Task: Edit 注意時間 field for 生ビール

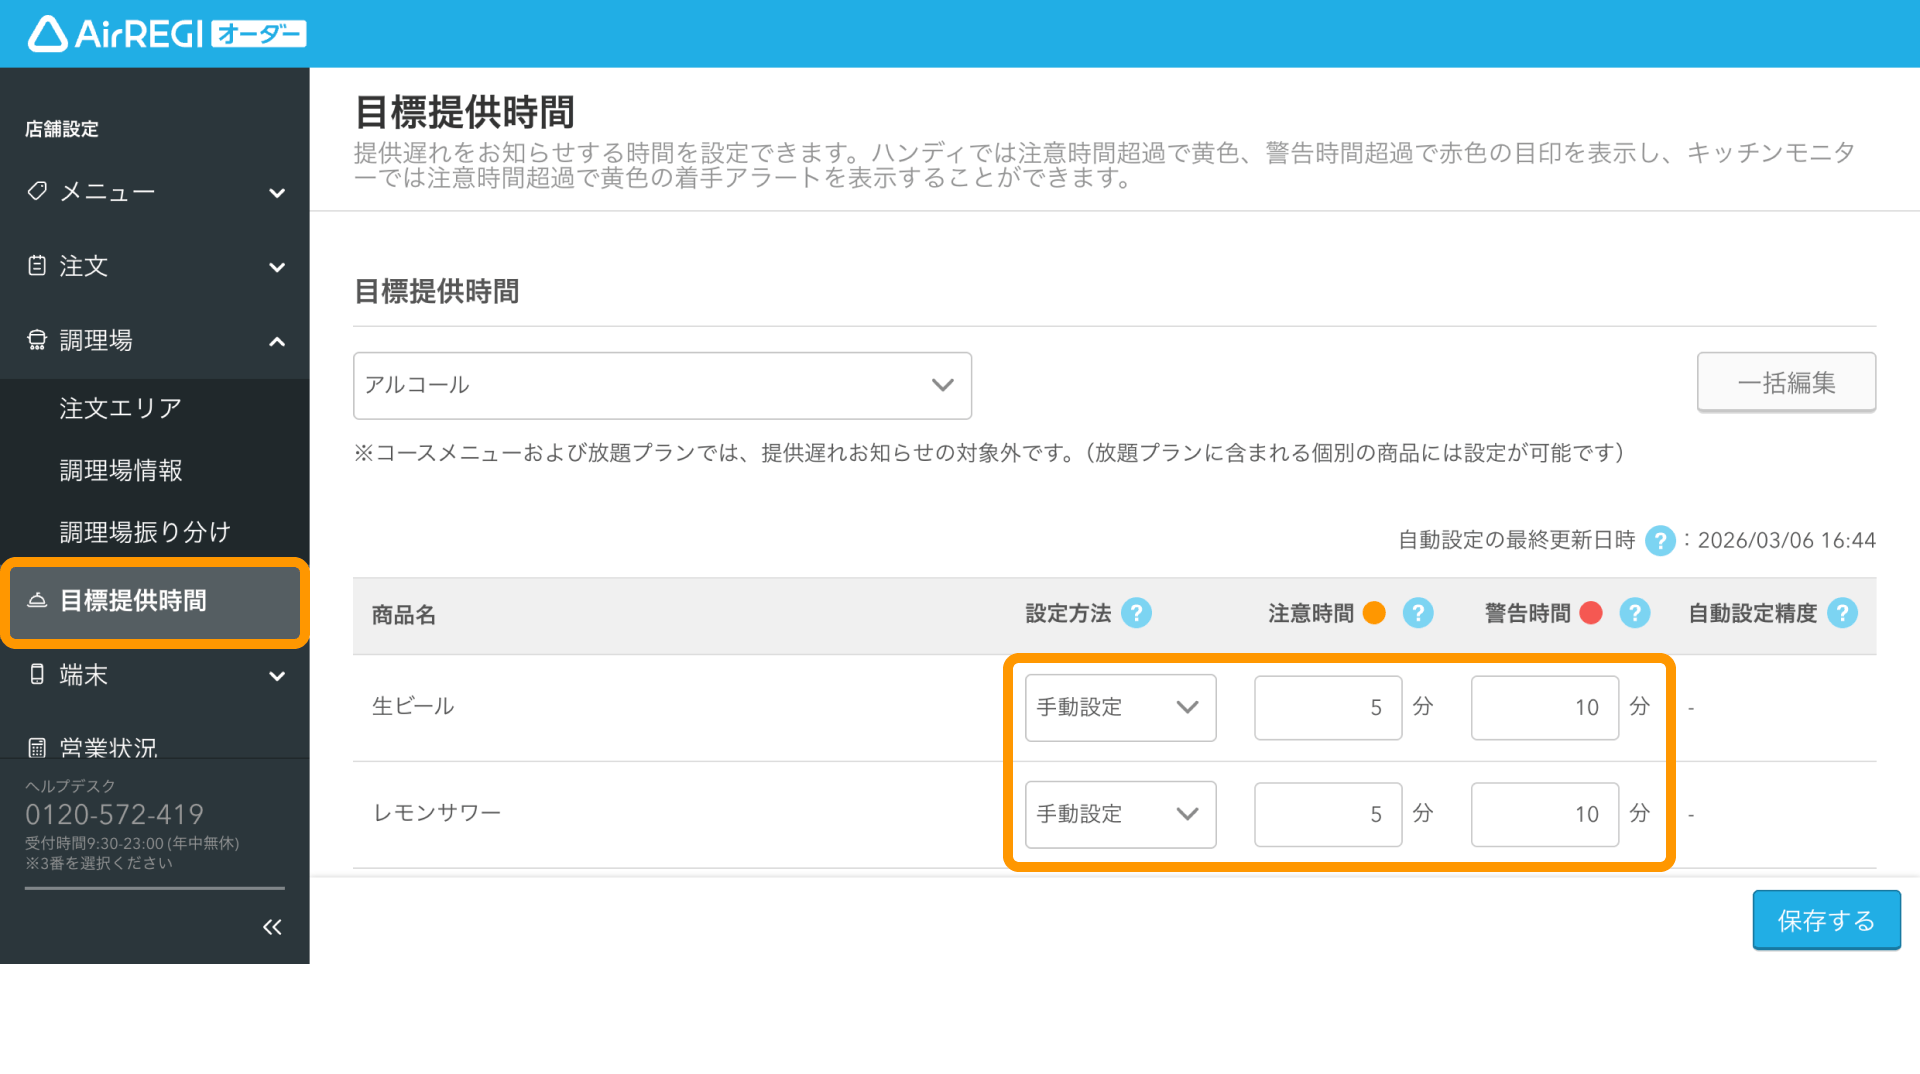Action: point(1328,707)
